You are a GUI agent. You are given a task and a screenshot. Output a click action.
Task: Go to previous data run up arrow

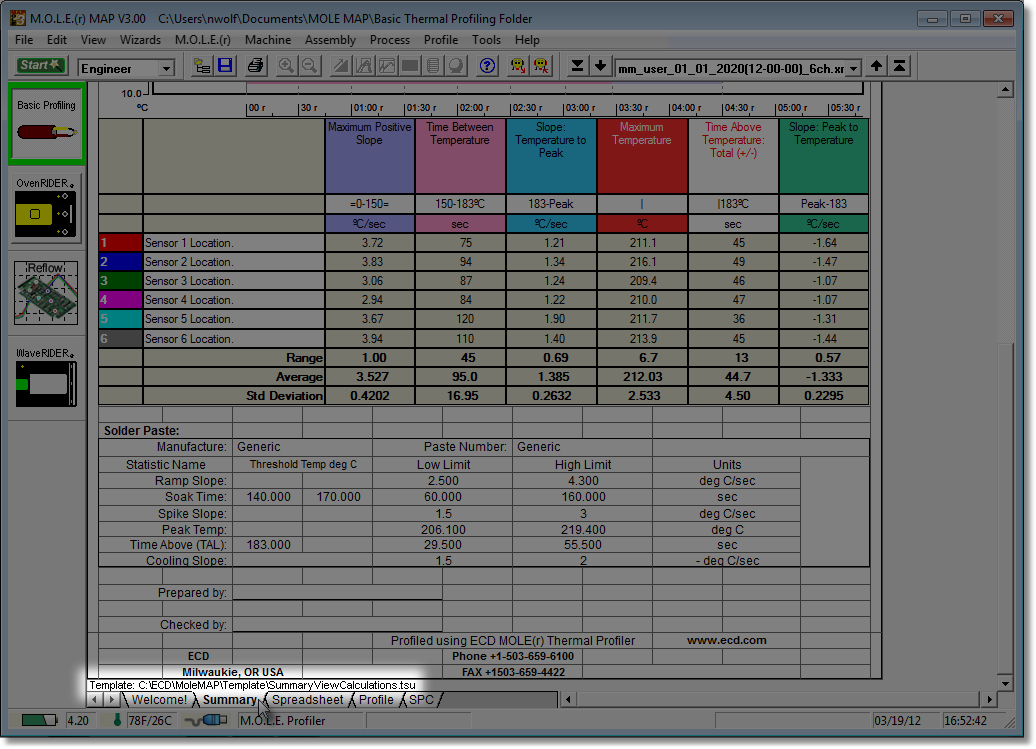coord(876,66)
